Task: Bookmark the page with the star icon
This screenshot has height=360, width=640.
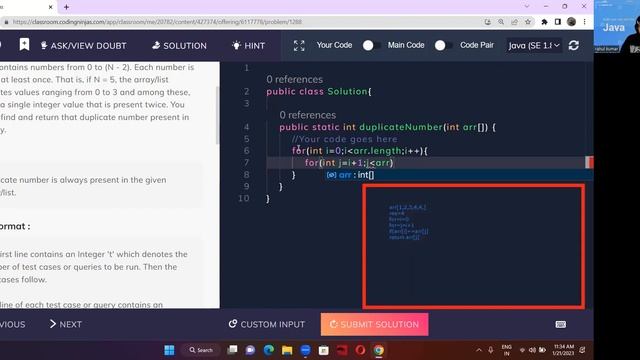Action: 528,22
